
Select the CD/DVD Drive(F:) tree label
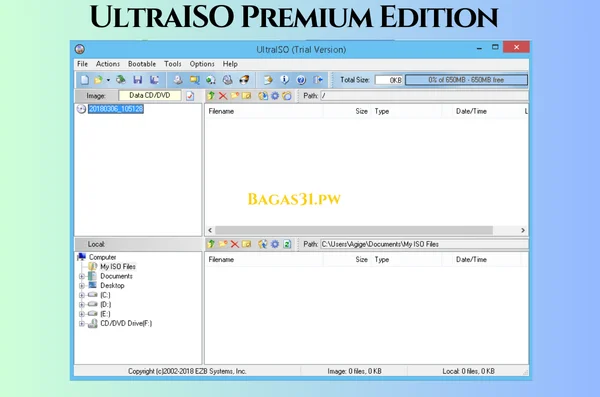pyautogui.click(x=126, y=323)
